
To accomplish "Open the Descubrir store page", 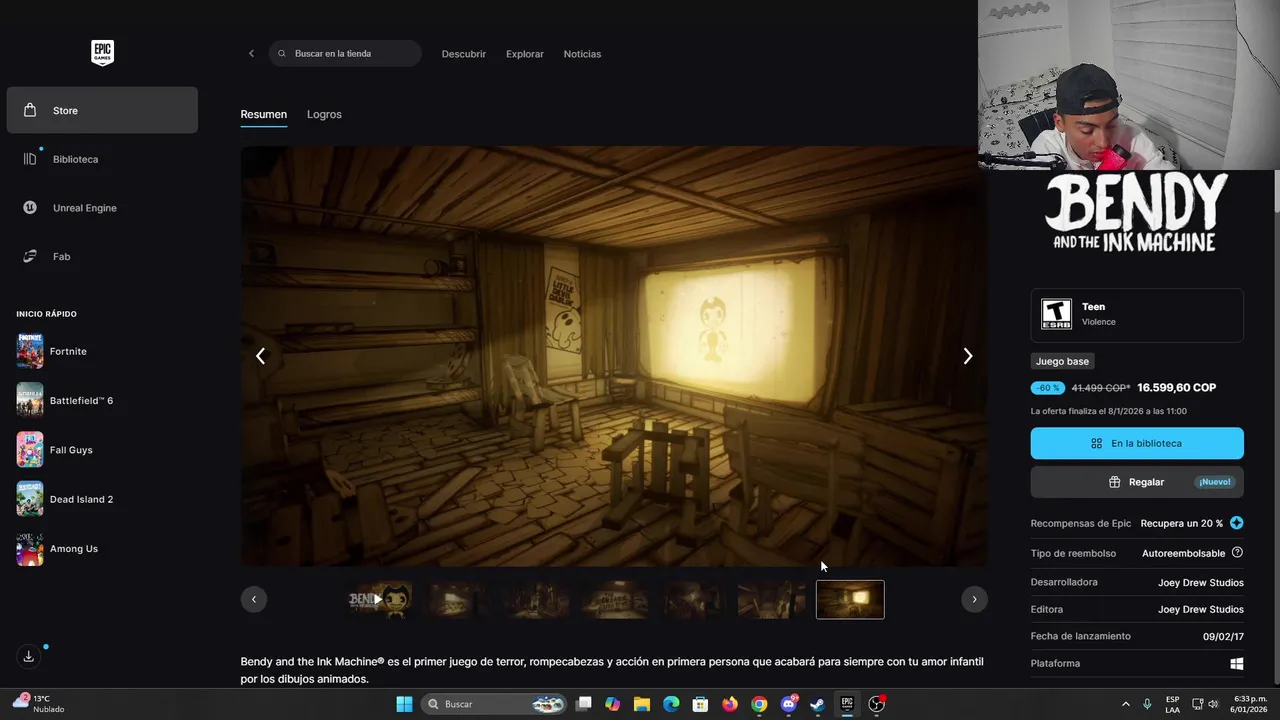I will coord(464,54).
